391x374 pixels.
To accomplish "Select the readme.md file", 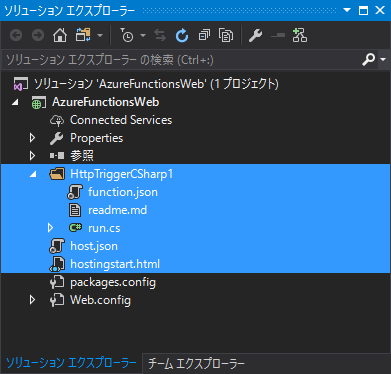I will pyautogui.click(x=117, y=210).
